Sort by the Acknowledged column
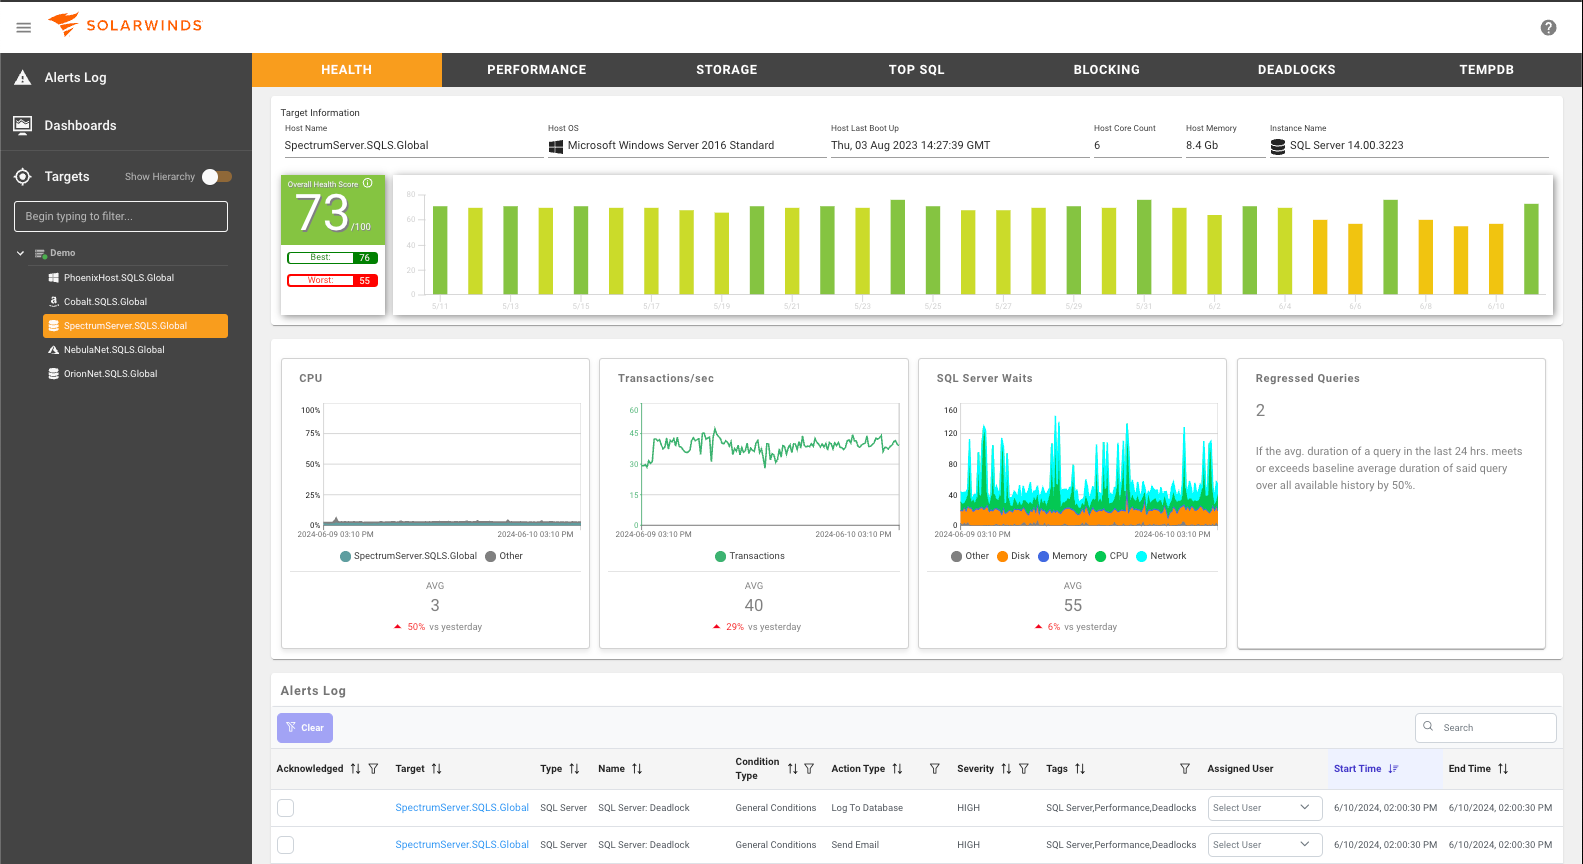 coord(355,769)
